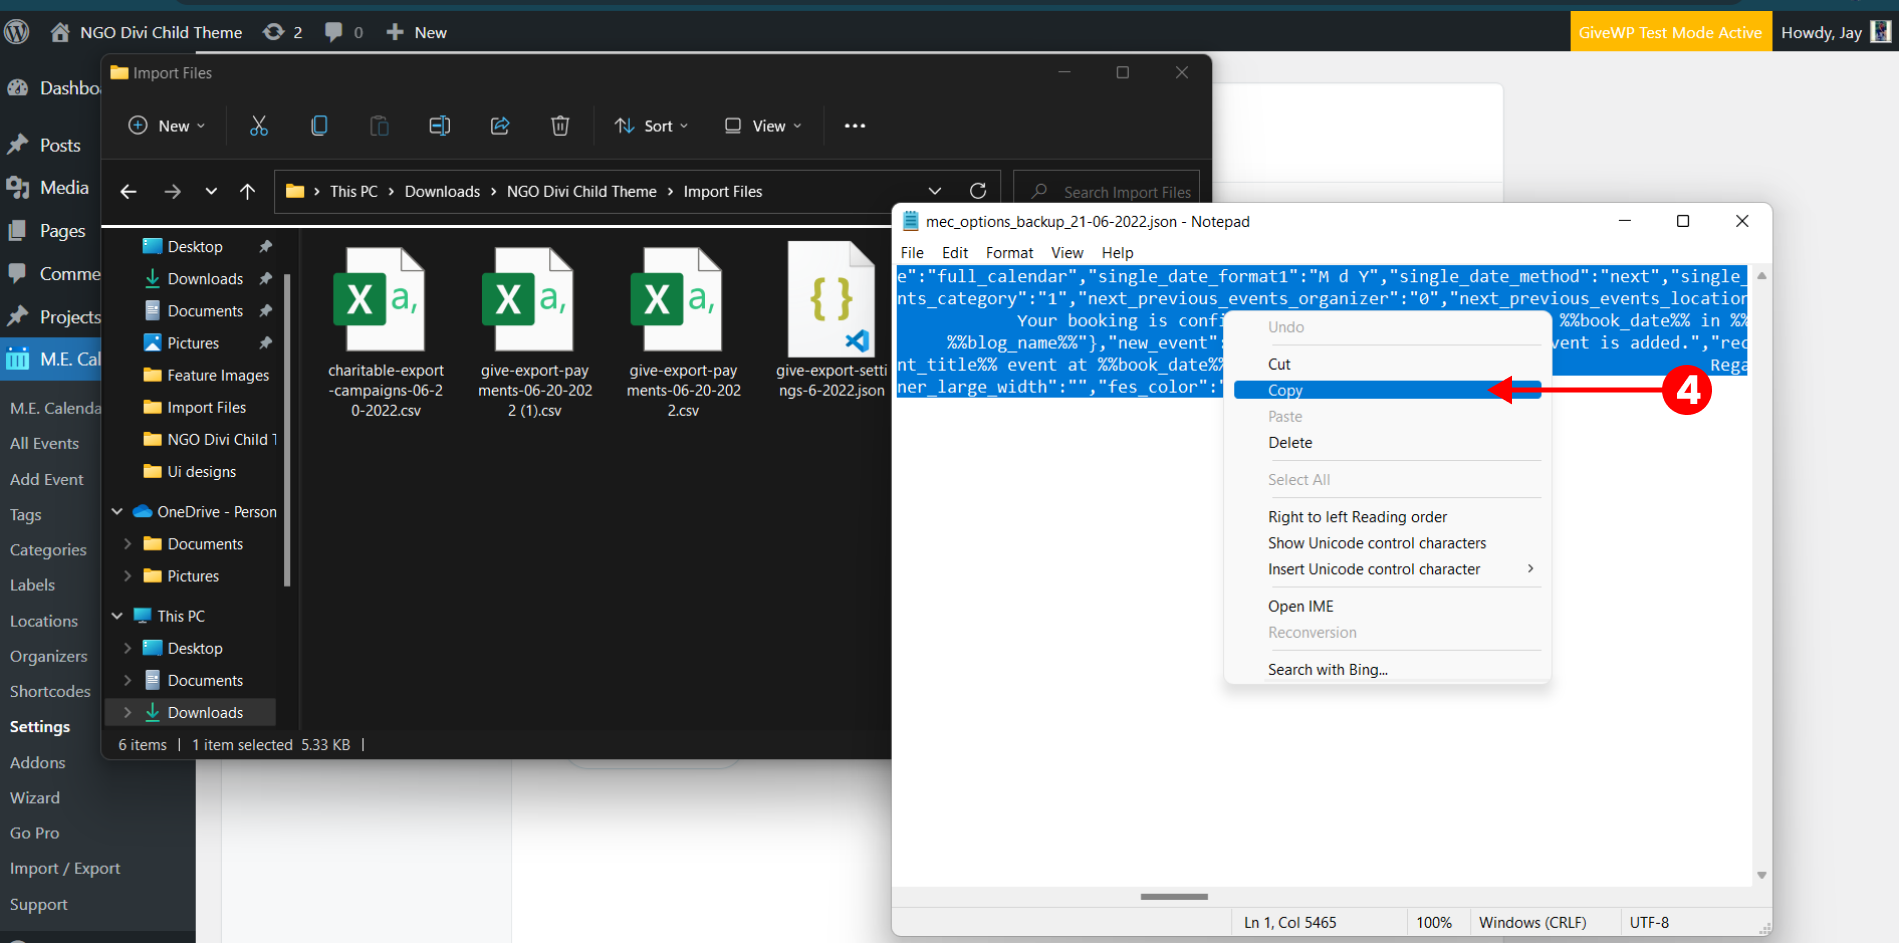This screenshot has height=943, width=1899.
Task: Click the Howdy, Jay account menu
Action: click(x=1835, y=32)
